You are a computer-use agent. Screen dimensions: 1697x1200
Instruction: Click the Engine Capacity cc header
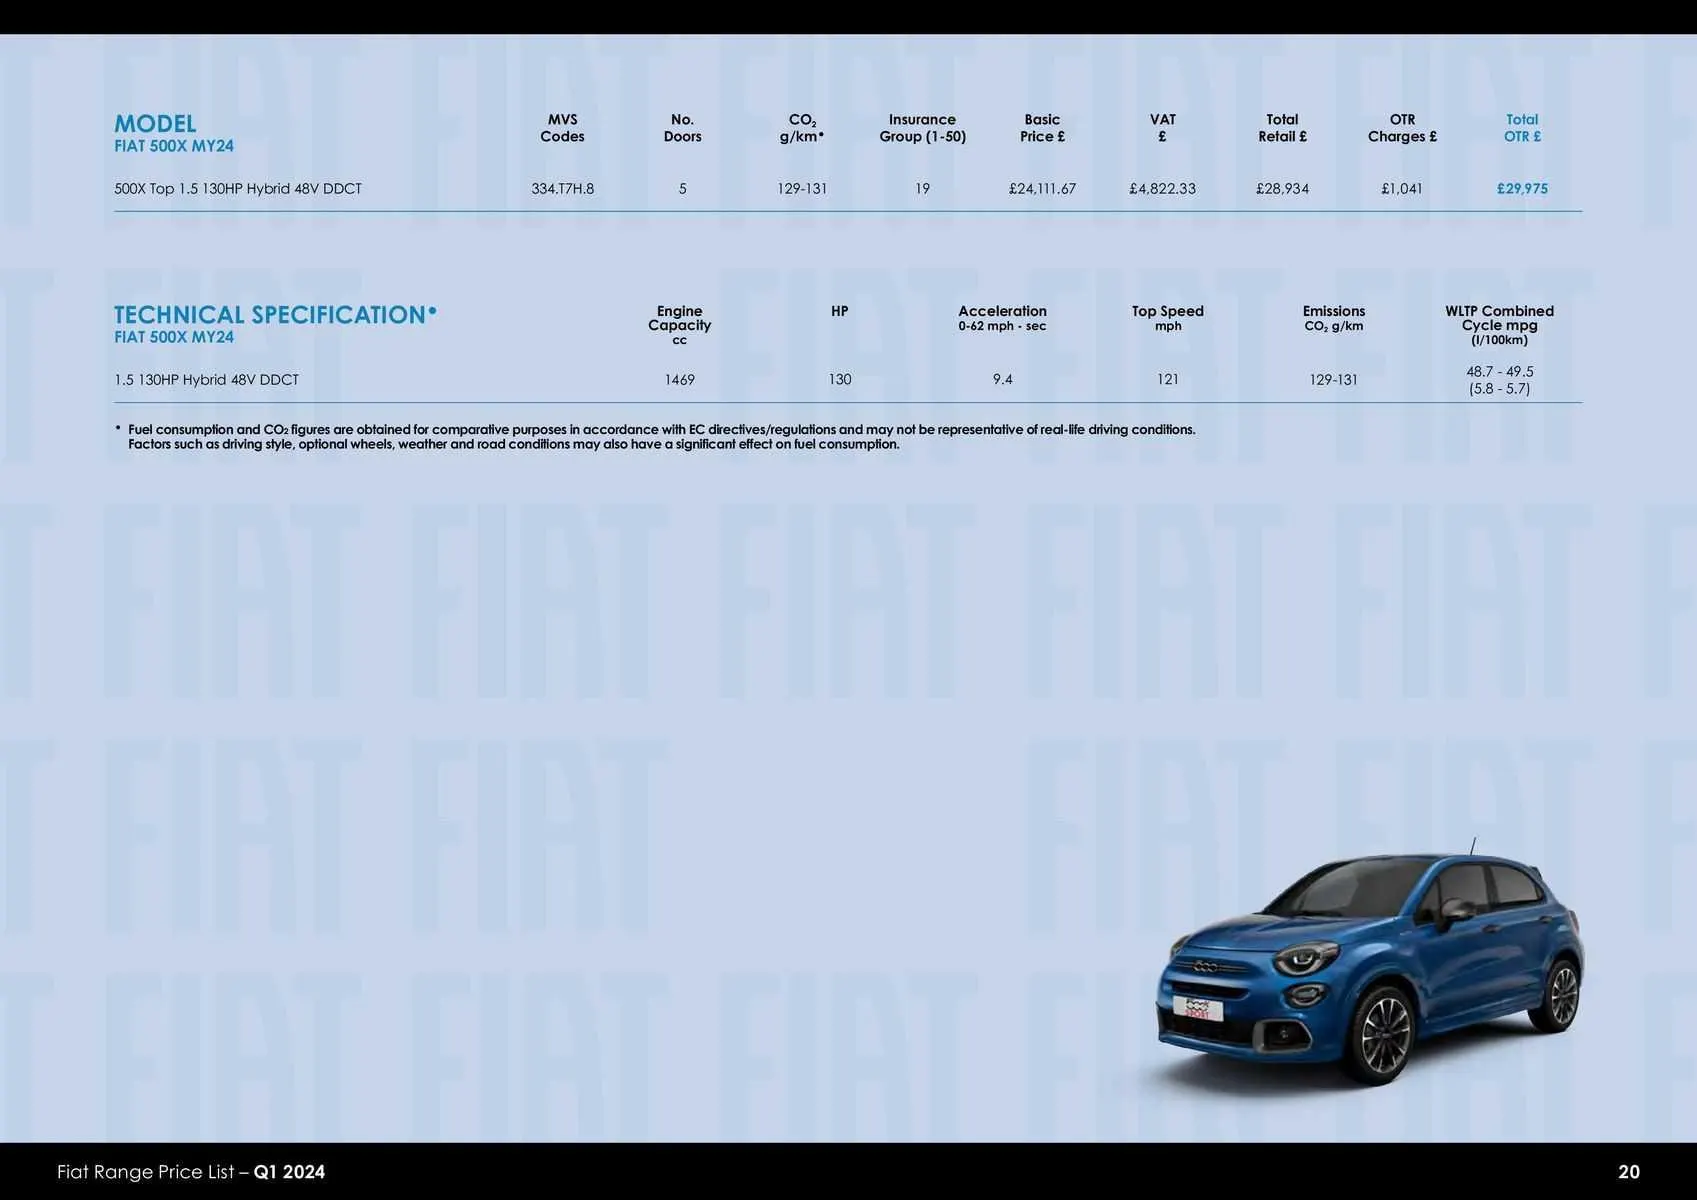(679, 324)
